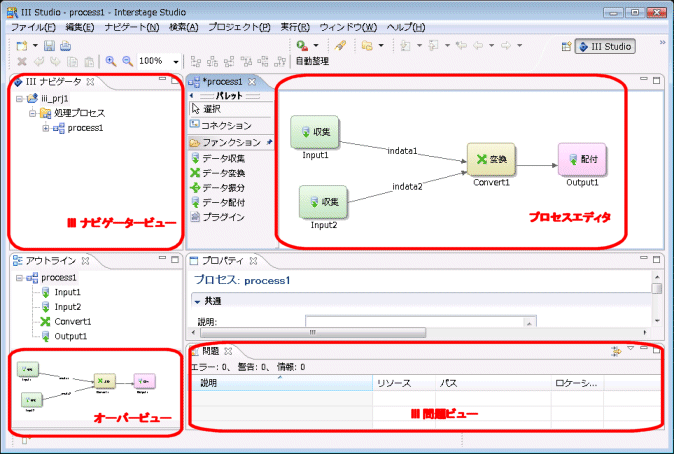Zoom in with the magnifier plus icon
Viewport: 674px width, 454px height.
[111, 61]
